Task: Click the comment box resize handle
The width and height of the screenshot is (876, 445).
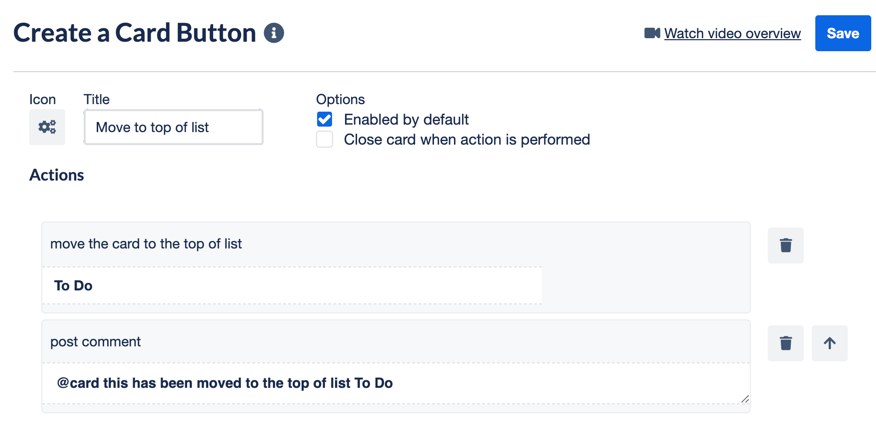Action: click(x=745, y=399)
